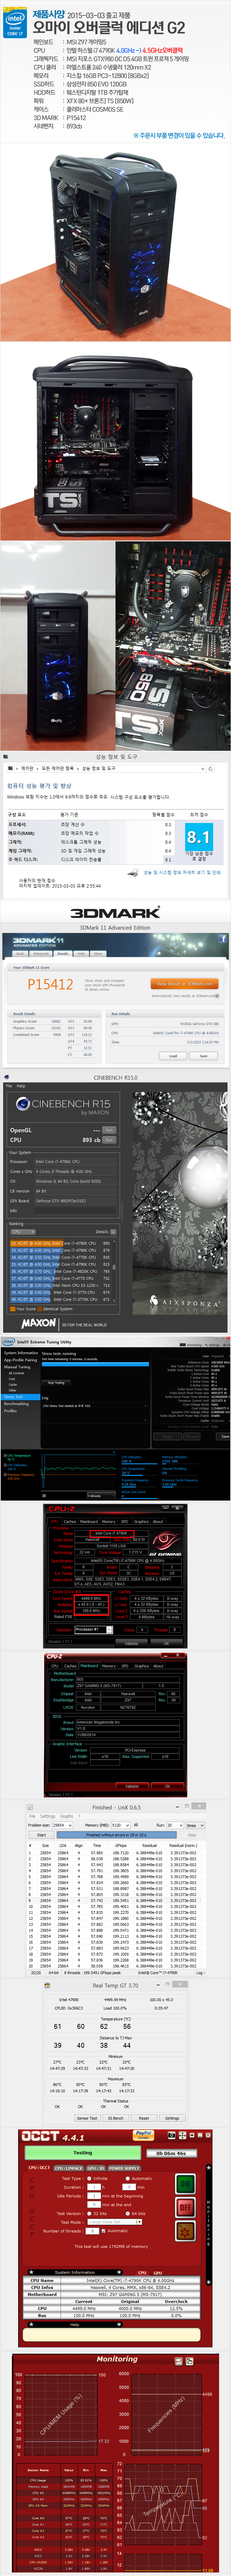Select Infinite test type radio in OCCT
Screen dimensions: 231x2576
coord(89,2178)
